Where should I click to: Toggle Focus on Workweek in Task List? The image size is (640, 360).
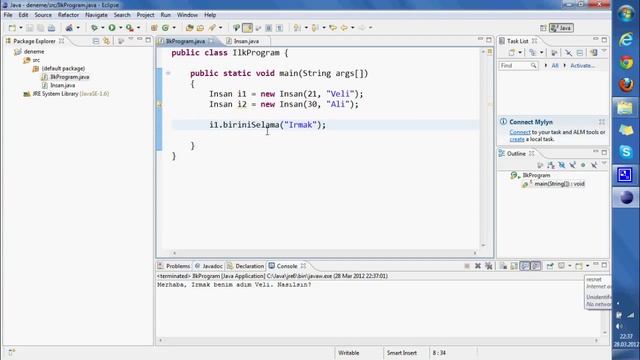pos(554,53)
